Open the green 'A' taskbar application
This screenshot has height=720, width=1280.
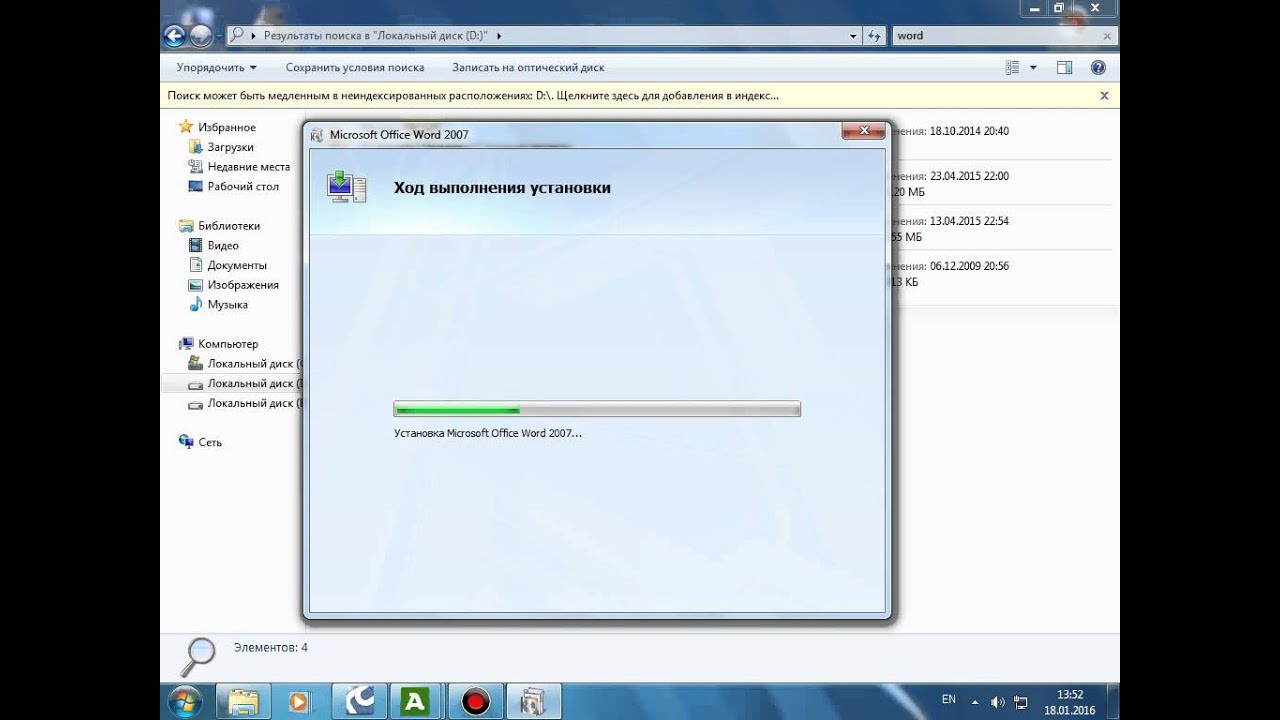click(415, 702)
